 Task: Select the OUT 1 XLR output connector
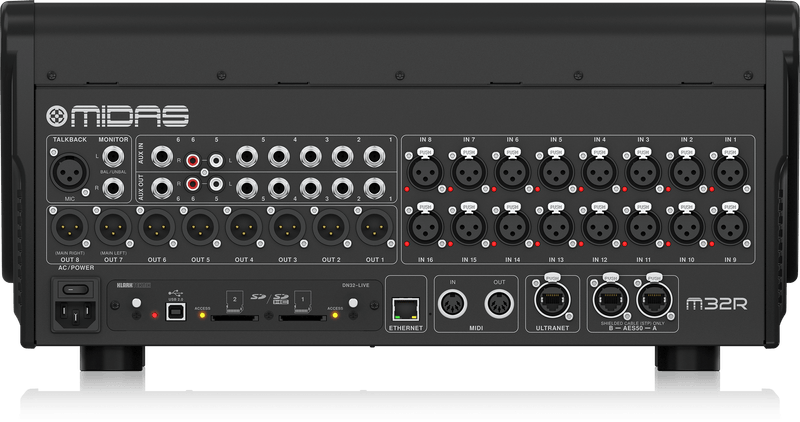coord(372,227)
